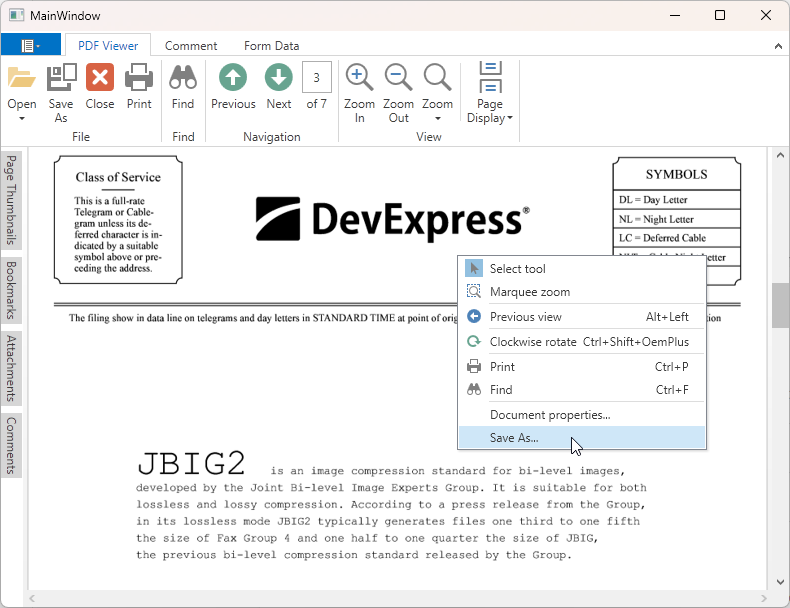Click the horizontal scroll left arrow
790x608 pixels.
click(32, 598)
